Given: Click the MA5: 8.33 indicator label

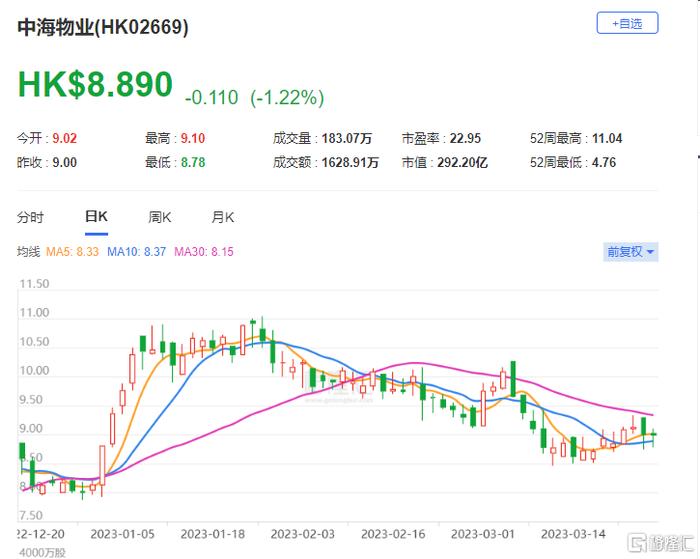Looking at the screenshot, I should [x=72, y=252].
